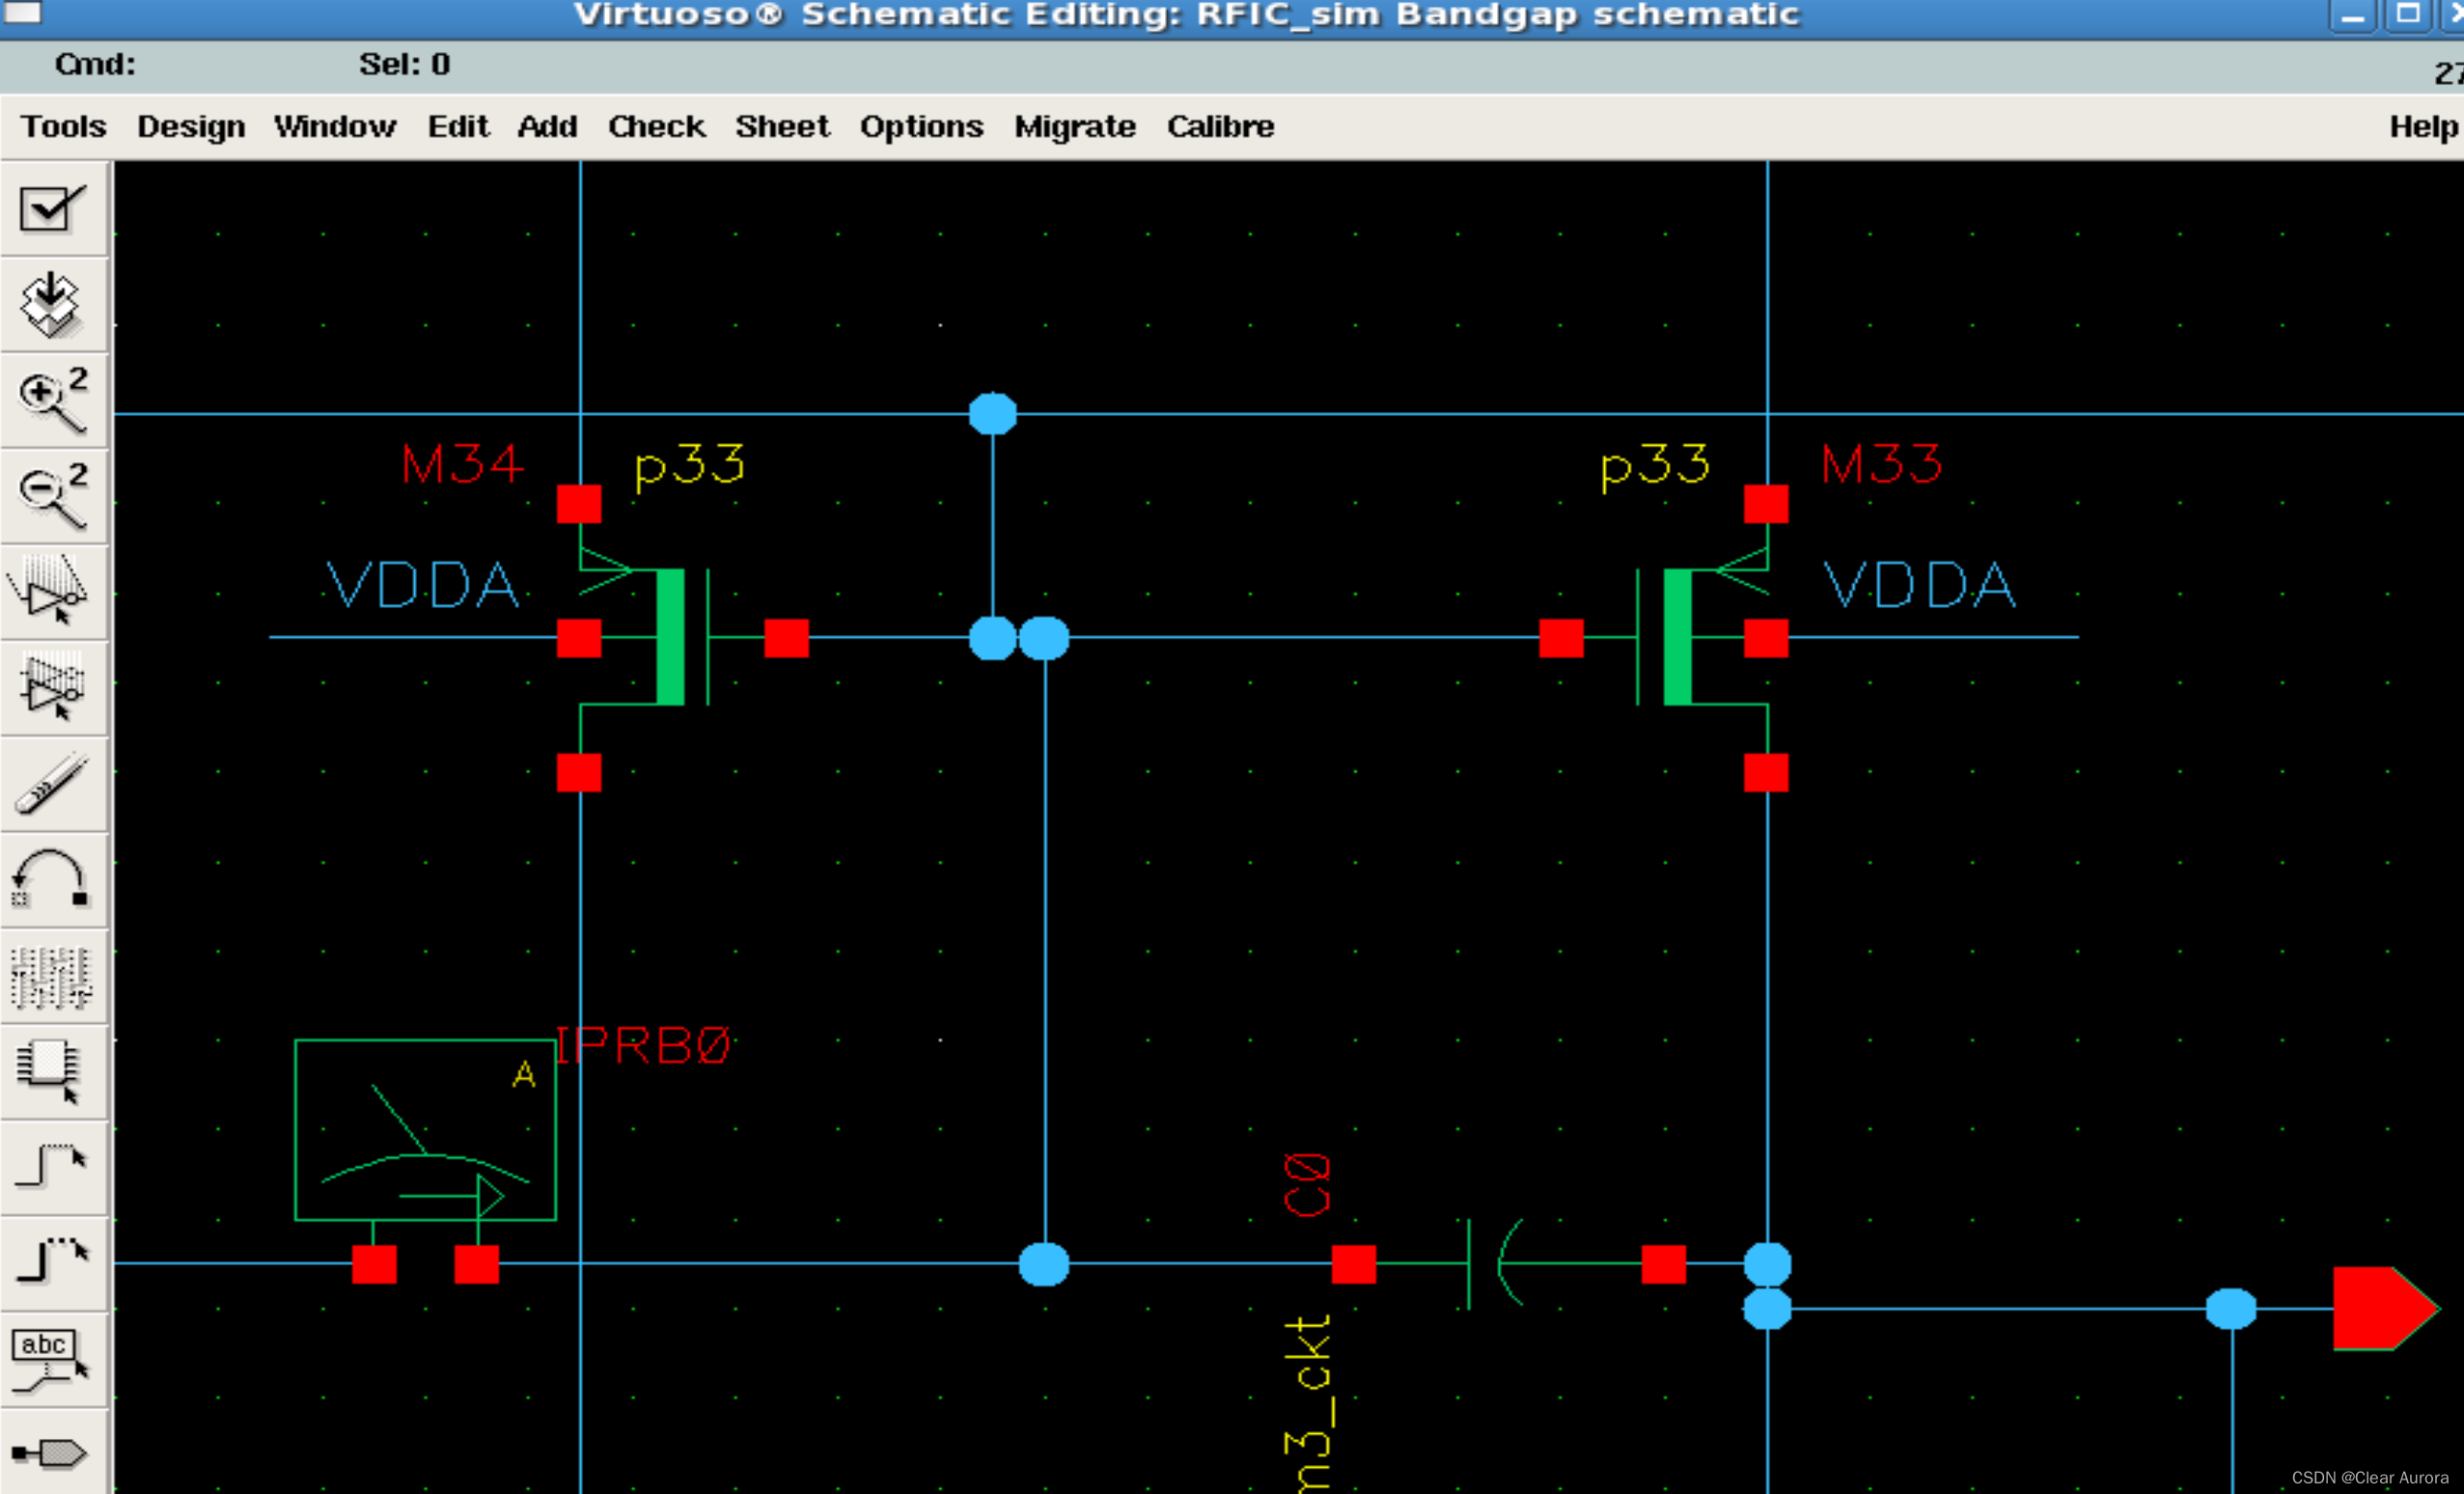2464x1494 pixels.
Task: Open the Properties editor icon
Action: [52, 976]
